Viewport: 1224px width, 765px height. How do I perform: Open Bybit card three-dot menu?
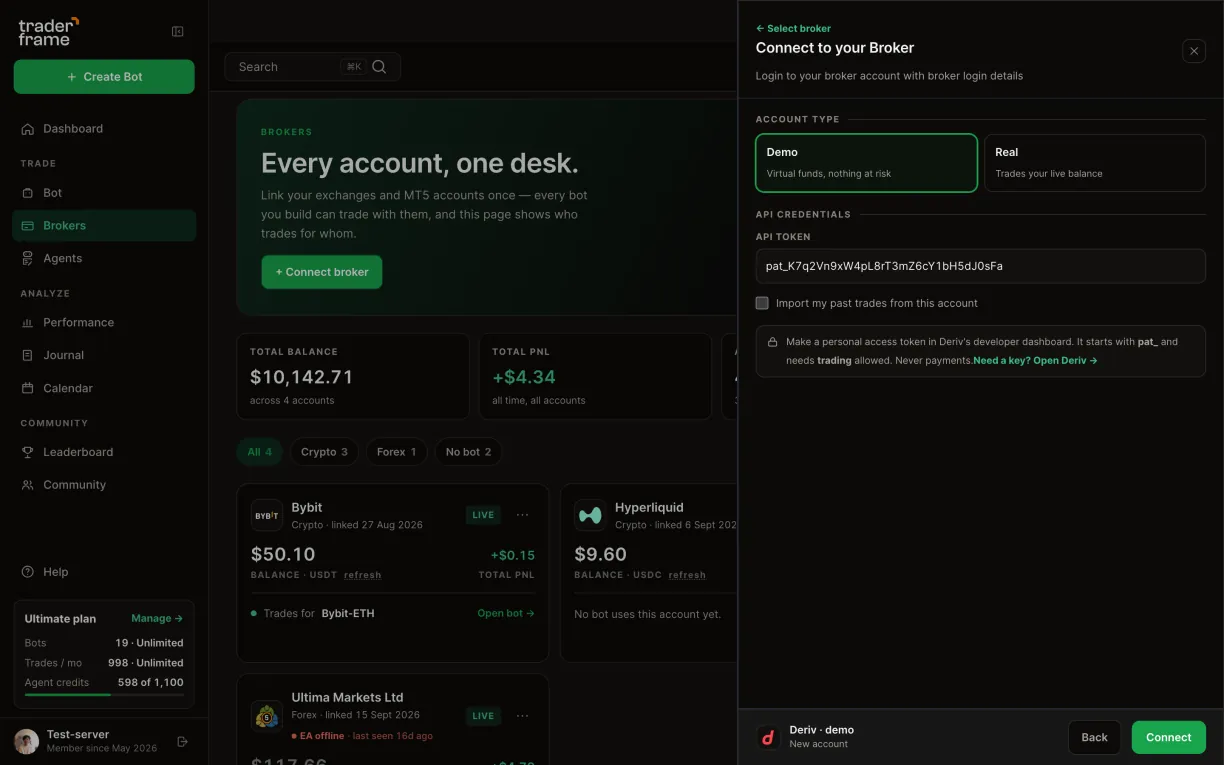522,515
